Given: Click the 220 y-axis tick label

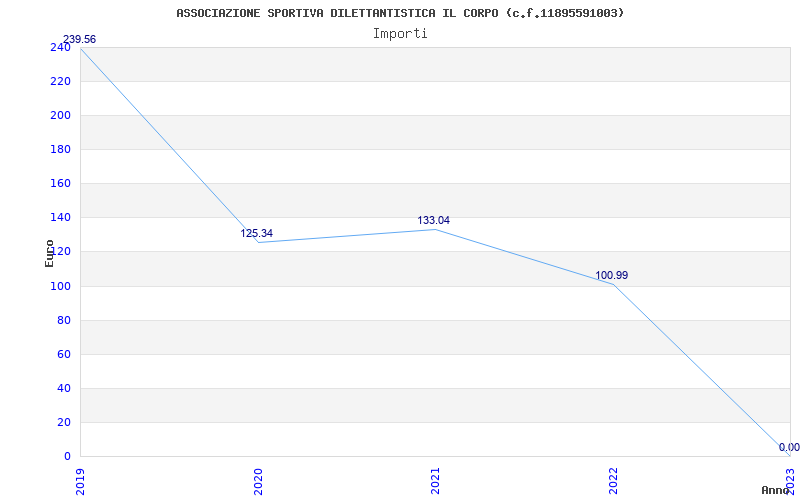Looking at the screenshot, I should tap(60, 82).
